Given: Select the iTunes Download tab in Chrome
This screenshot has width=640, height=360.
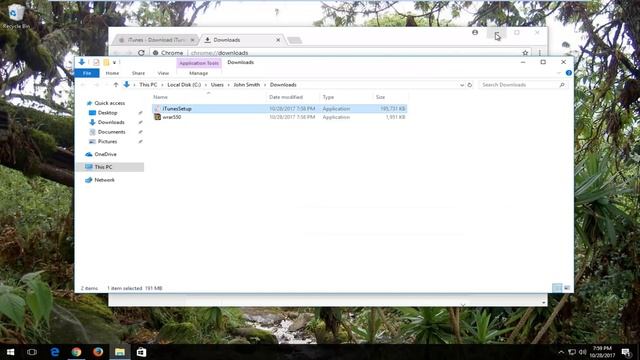Looking at the screenshot, I should coord(156,40).
